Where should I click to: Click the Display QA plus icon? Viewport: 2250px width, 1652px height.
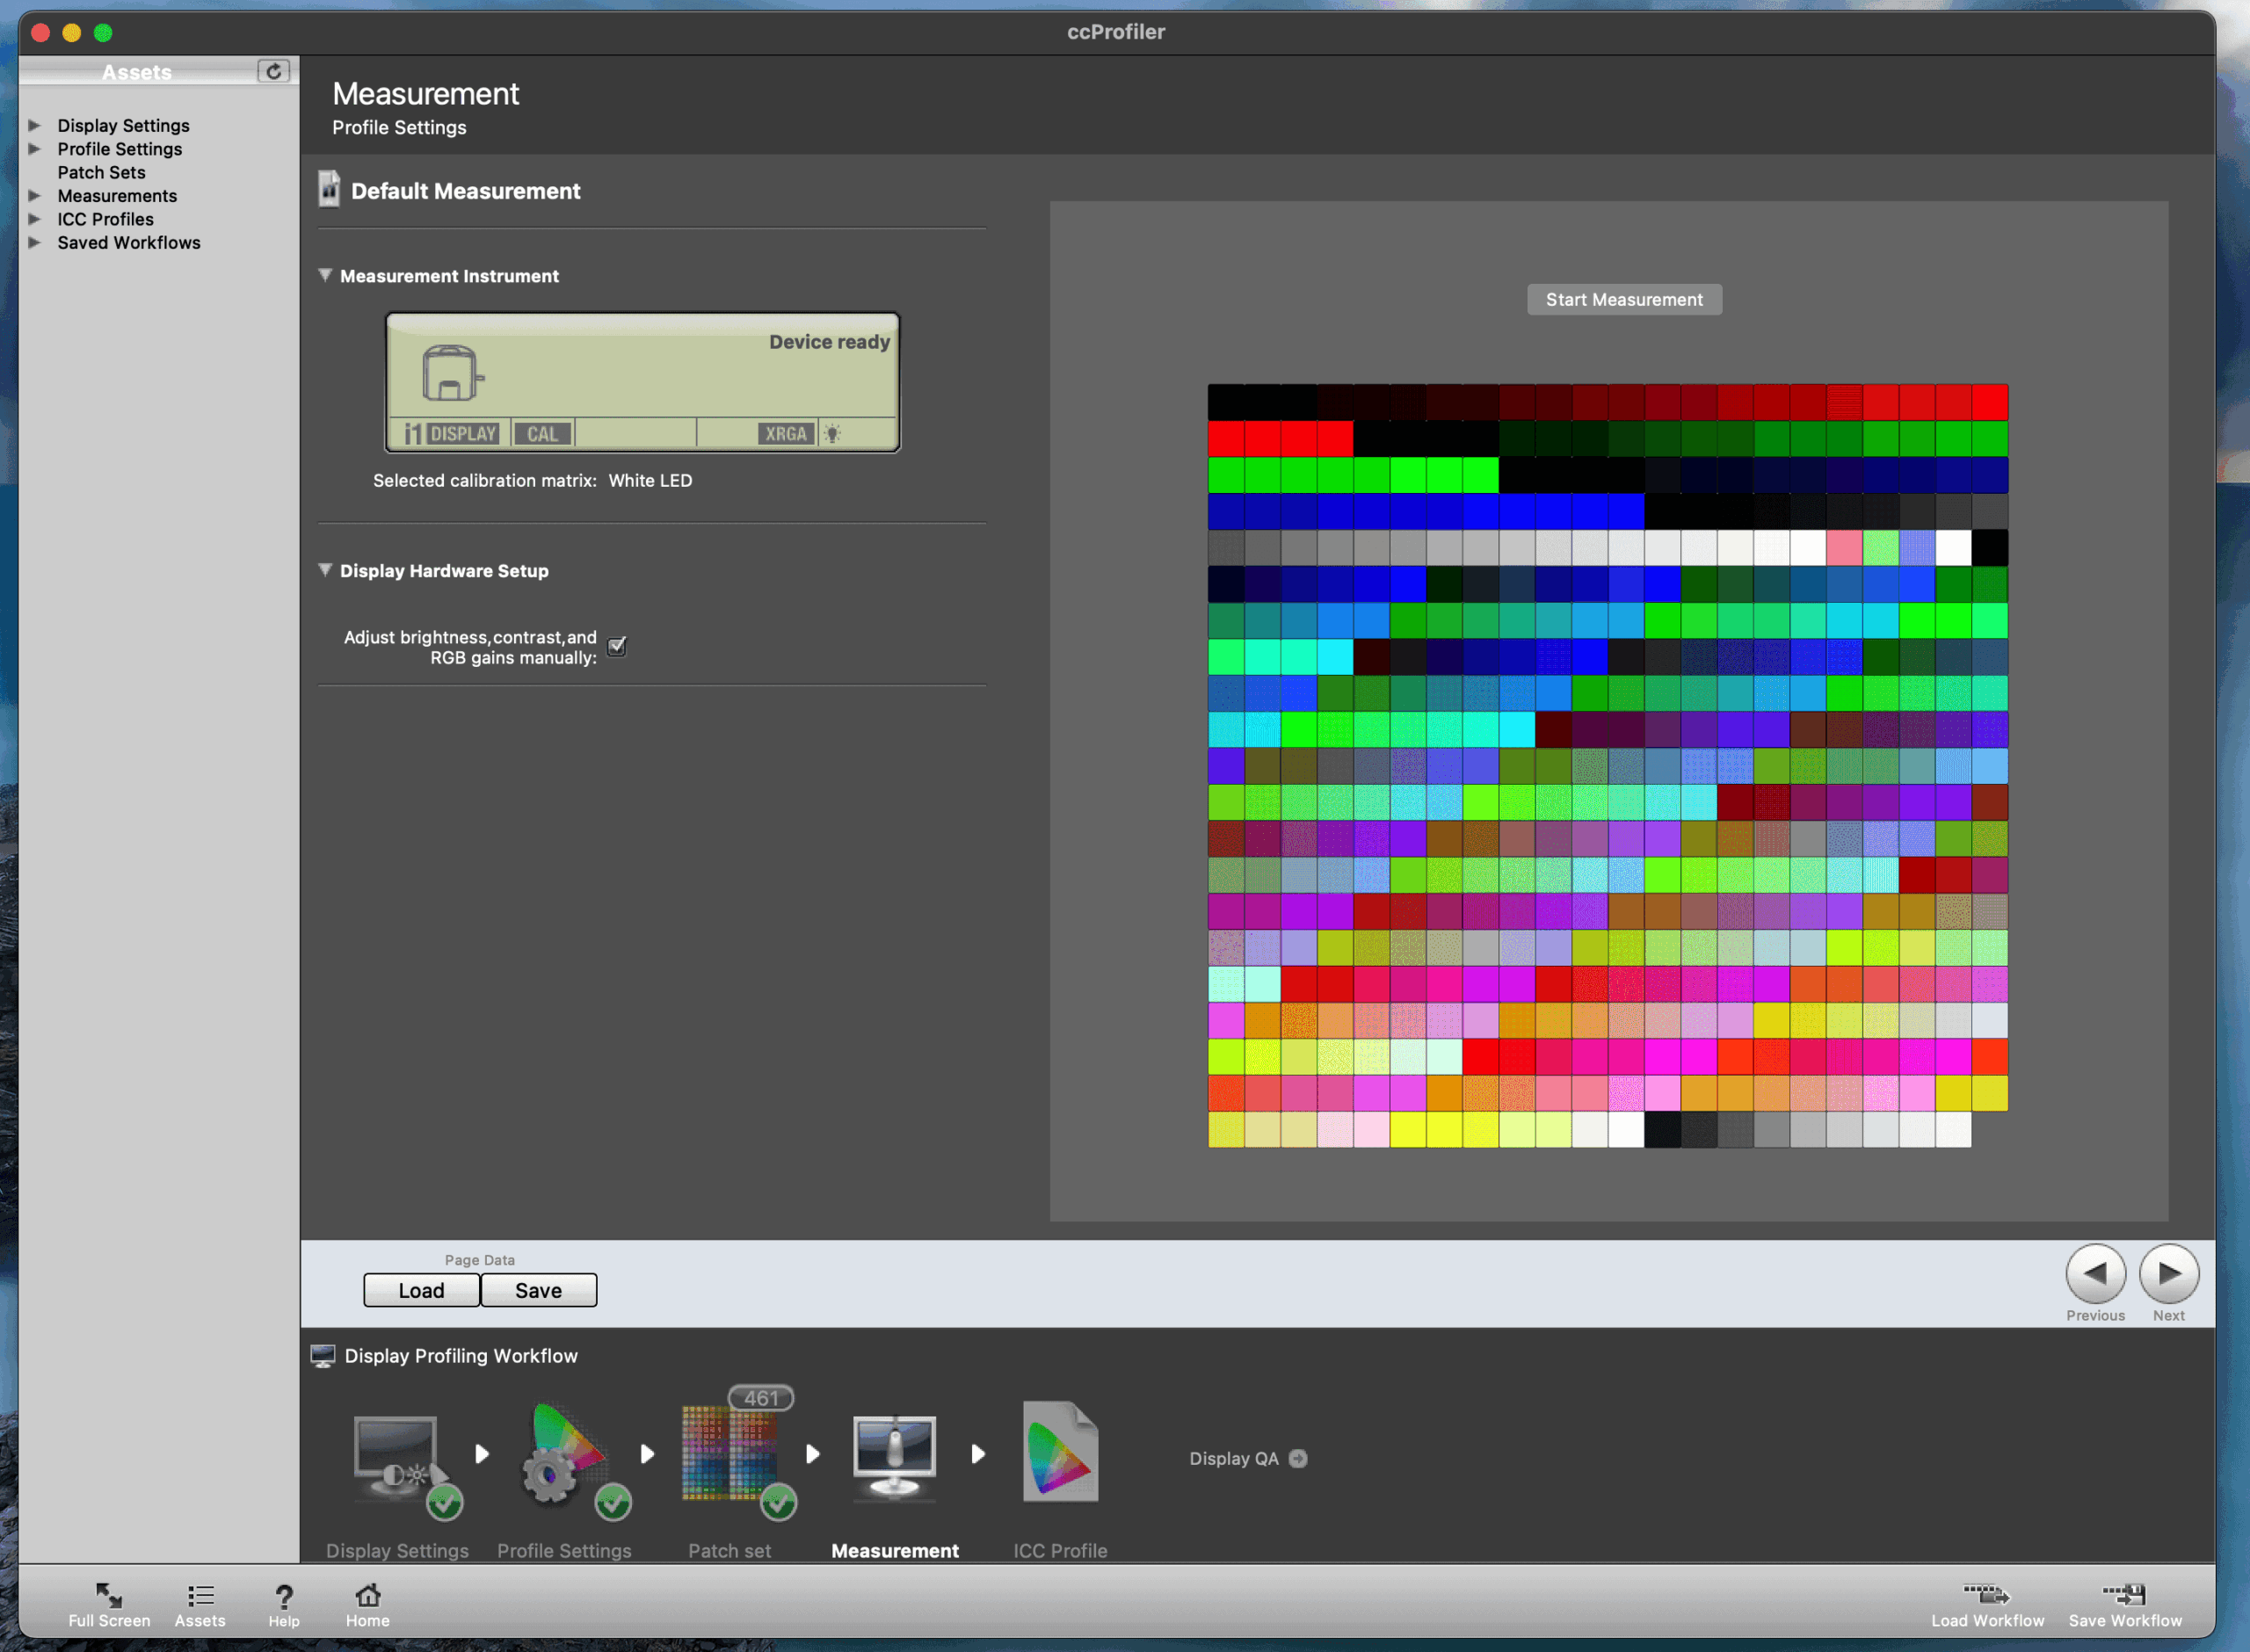click(x=1297, y=1458)
